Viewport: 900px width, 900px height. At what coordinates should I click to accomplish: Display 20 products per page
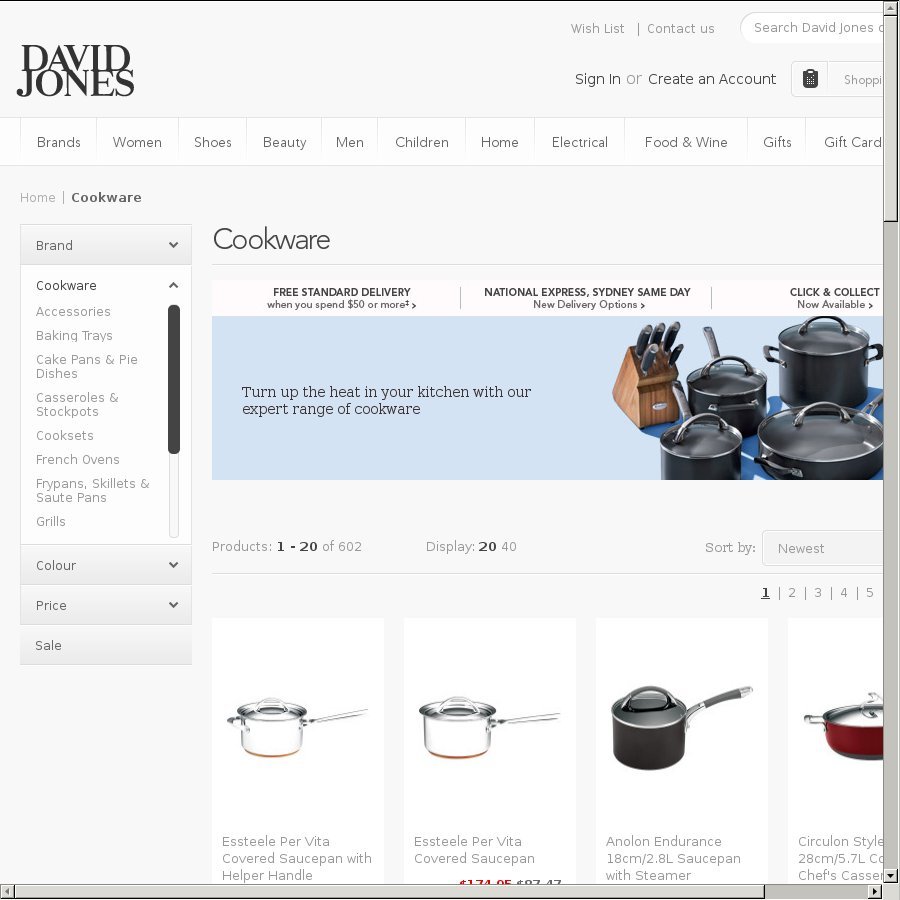point(487,546)
